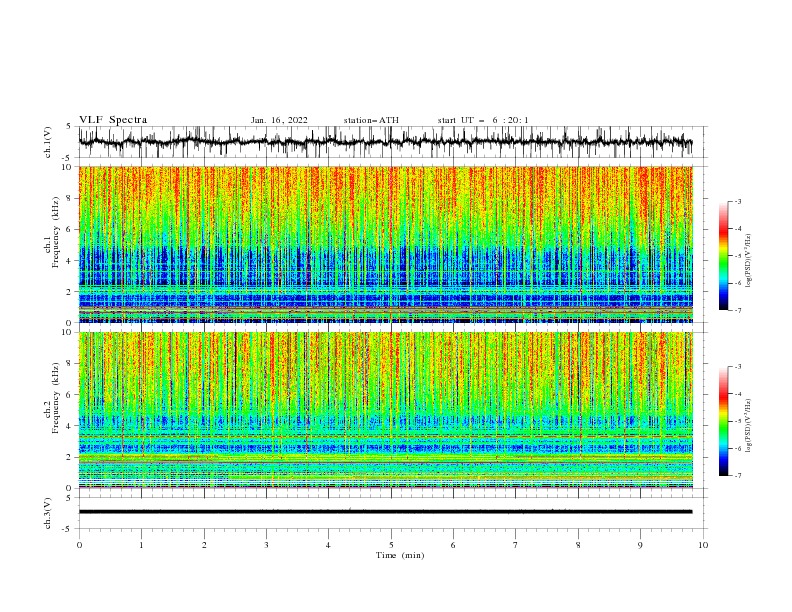Click the "8" kHz tick on ch.2 frequency axis
This screenshot has width=792, height=612.
[71, 364]
